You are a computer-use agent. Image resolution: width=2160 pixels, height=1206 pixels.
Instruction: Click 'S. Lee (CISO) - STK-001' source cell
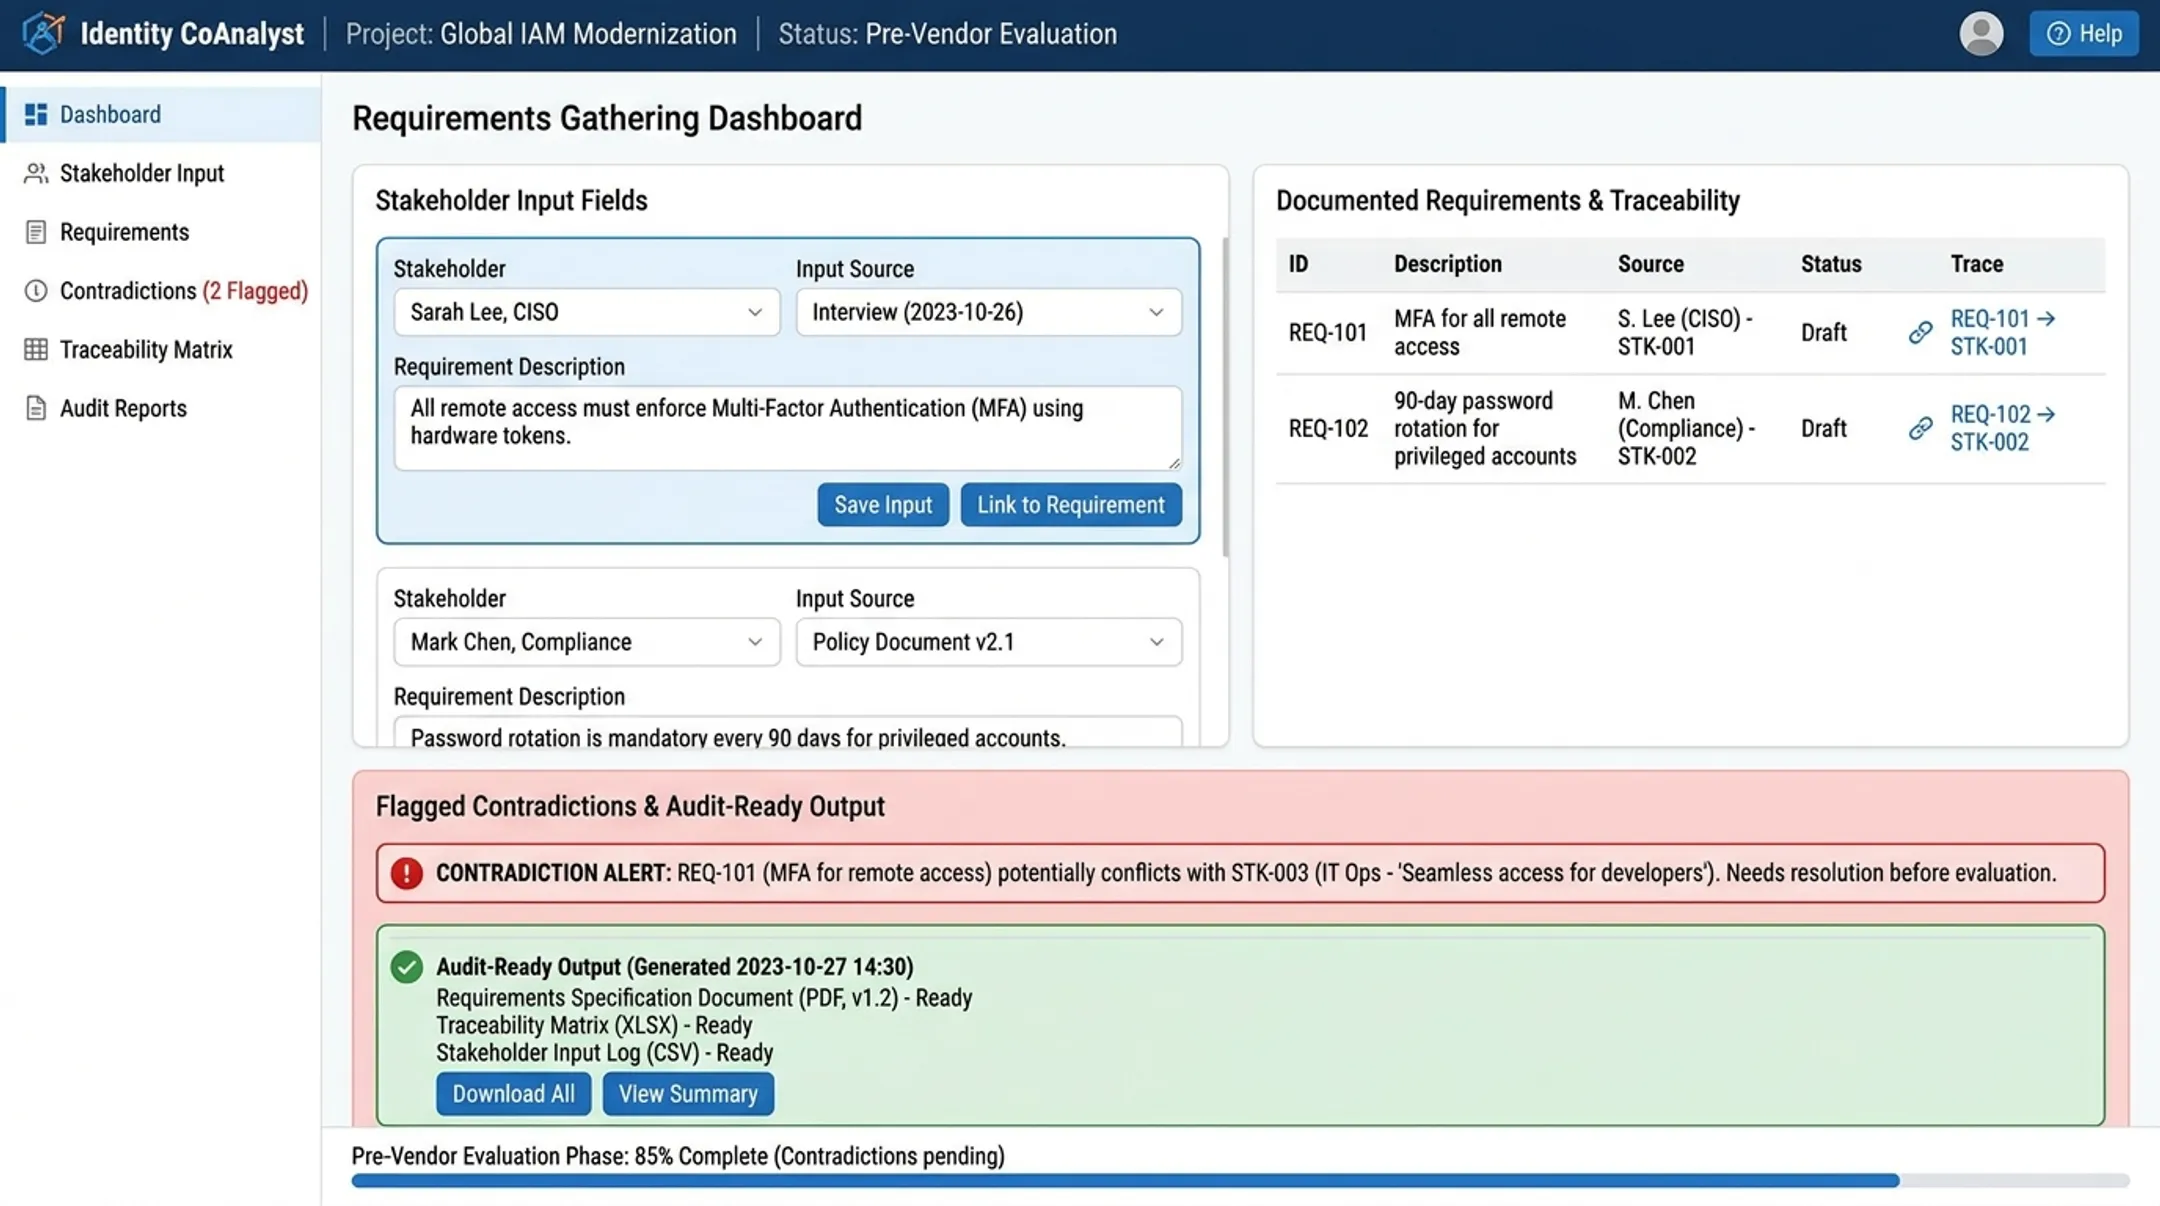(1685, 332)
